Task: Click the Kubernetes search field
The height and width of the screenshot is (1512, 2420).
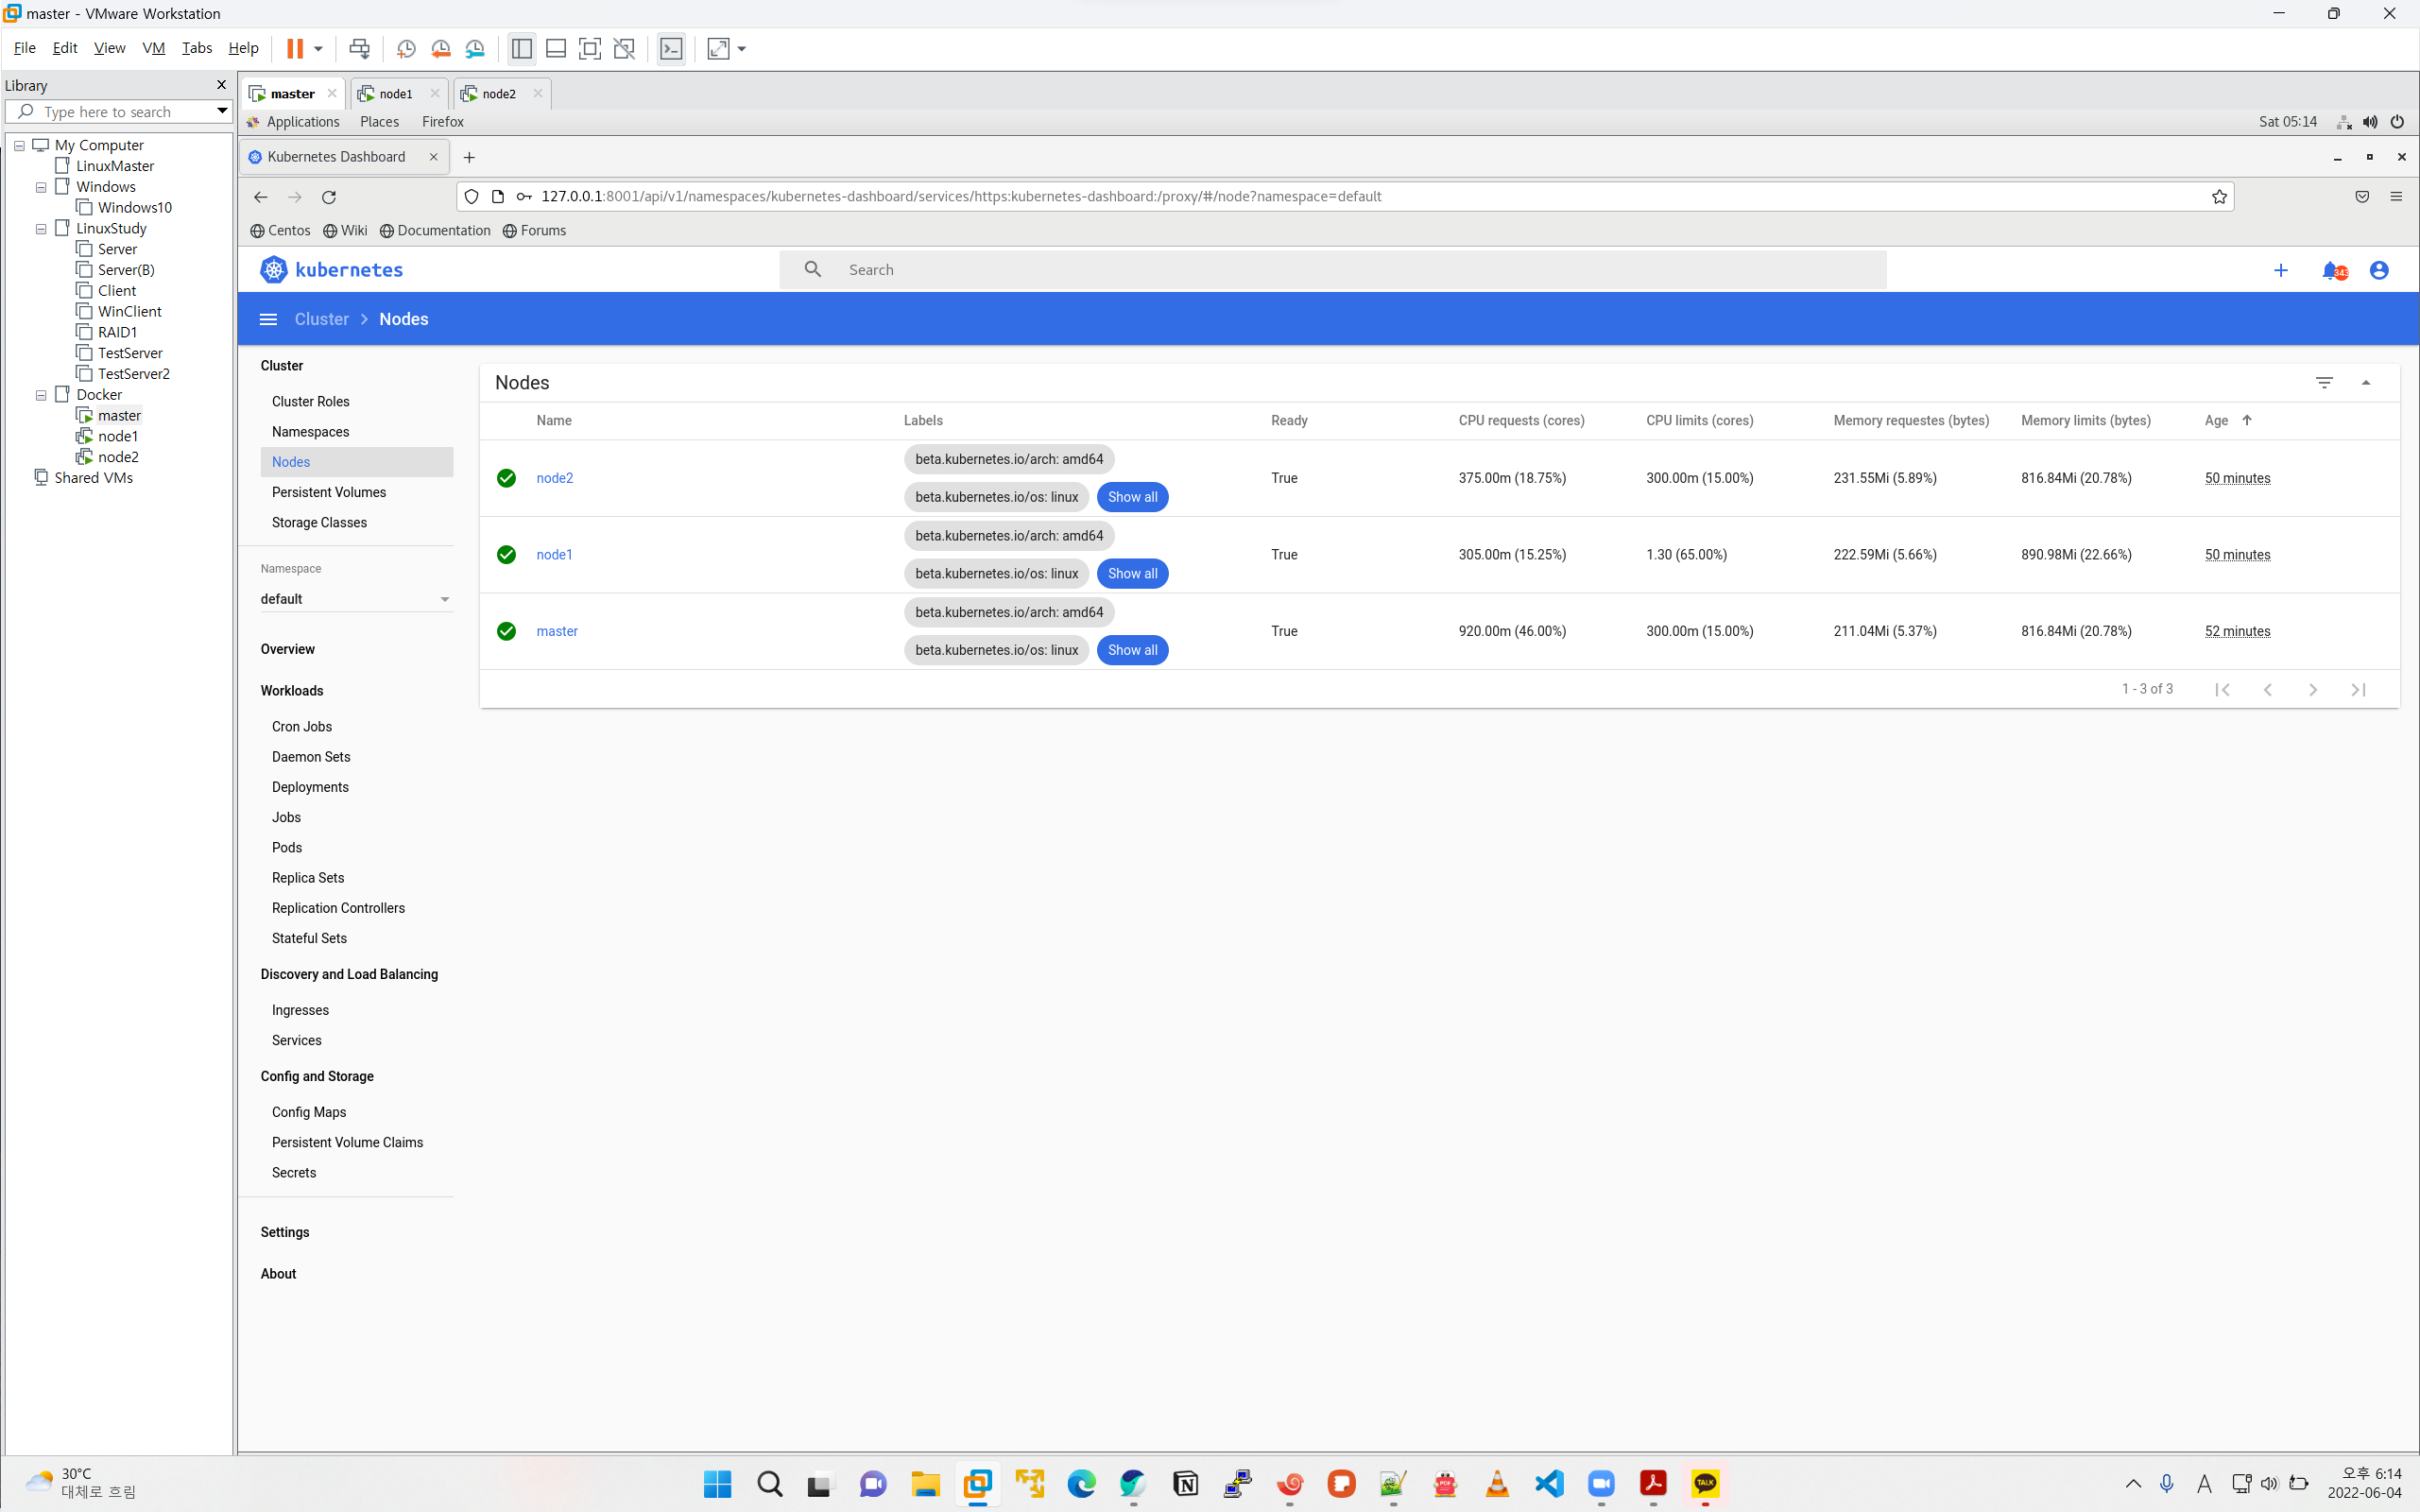Action: tap(1360, 270)
